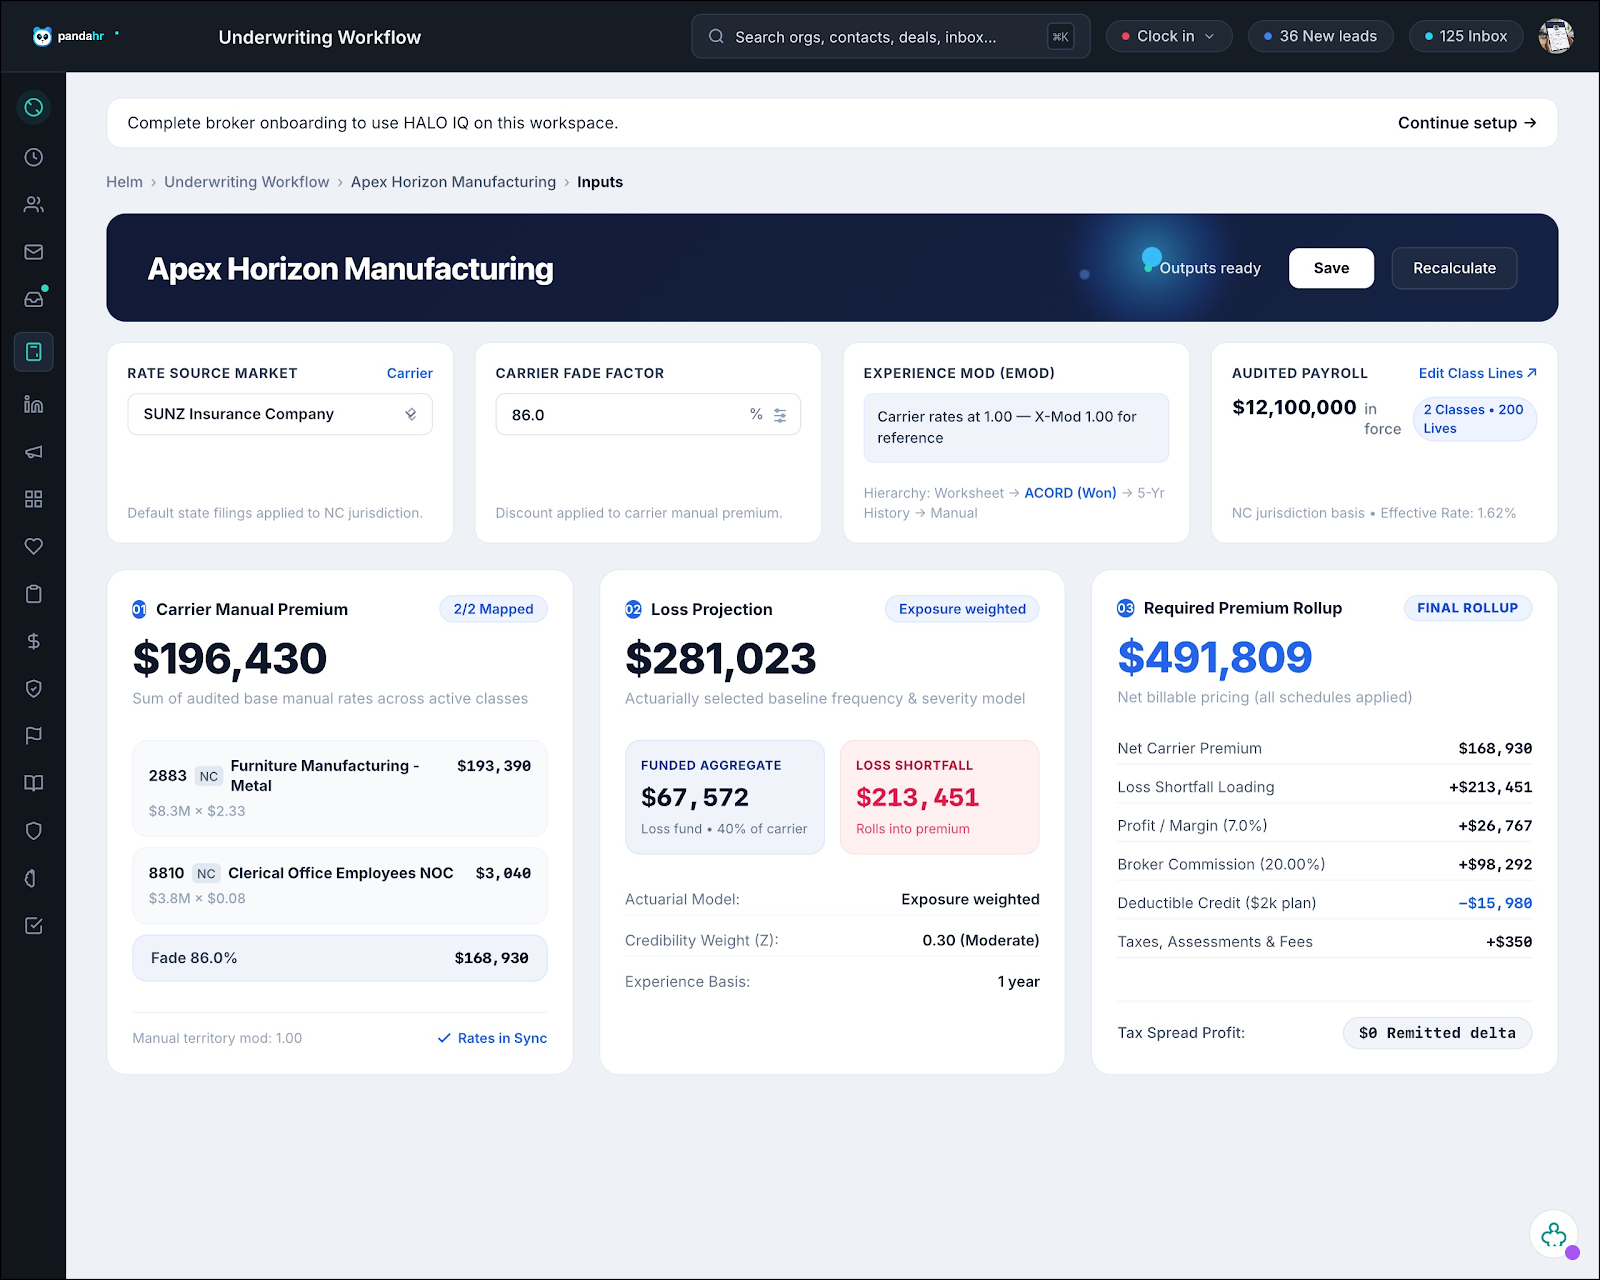
Task: Click the $0 Remitted delta pill
Action: pyautogui.click(x=1437, y=1033)
